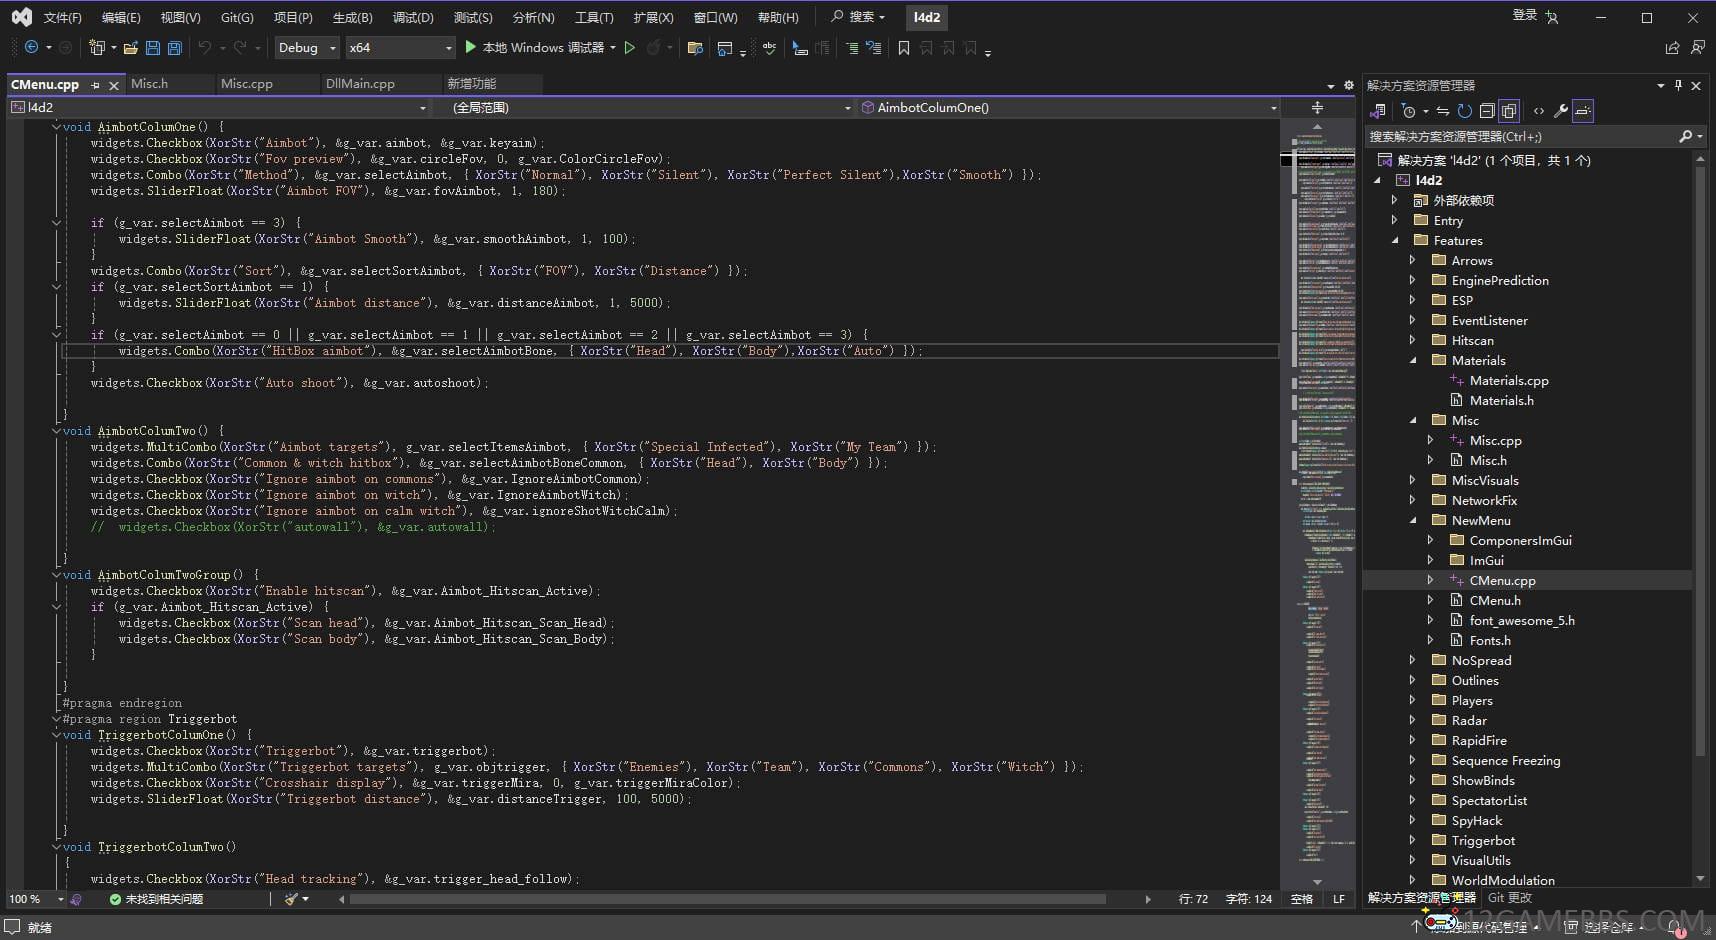
Task: Toggle the preview selected items button
Action: 1583,111
